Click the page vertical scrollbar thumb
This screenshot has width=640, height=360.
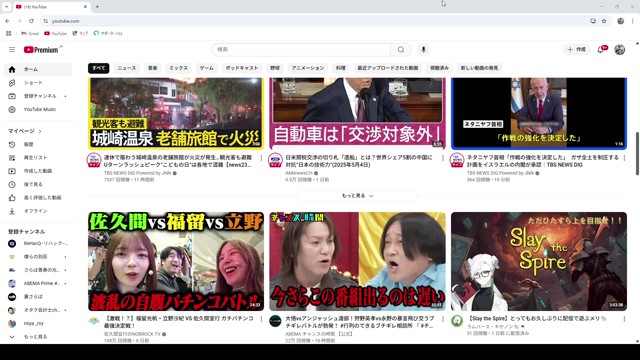637,154
